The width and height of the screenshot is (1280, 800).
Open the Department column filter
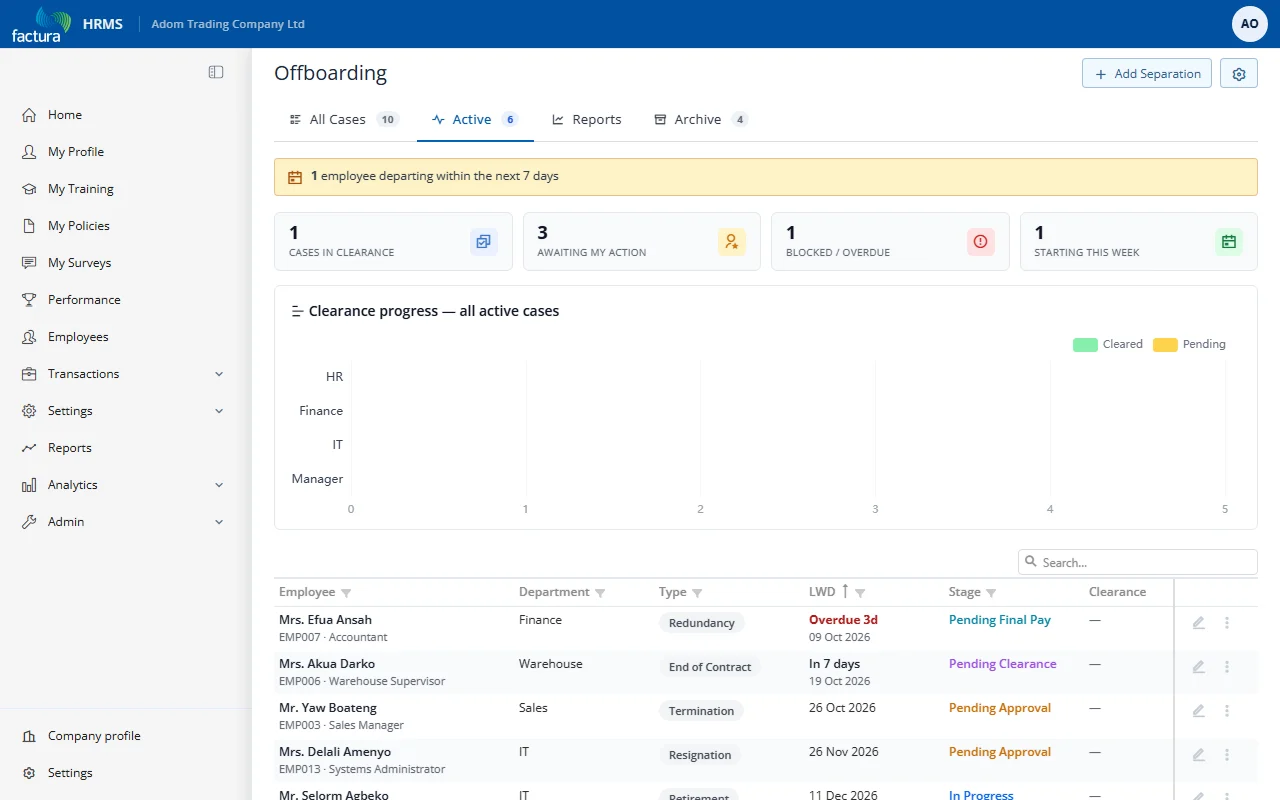[600, 593]
